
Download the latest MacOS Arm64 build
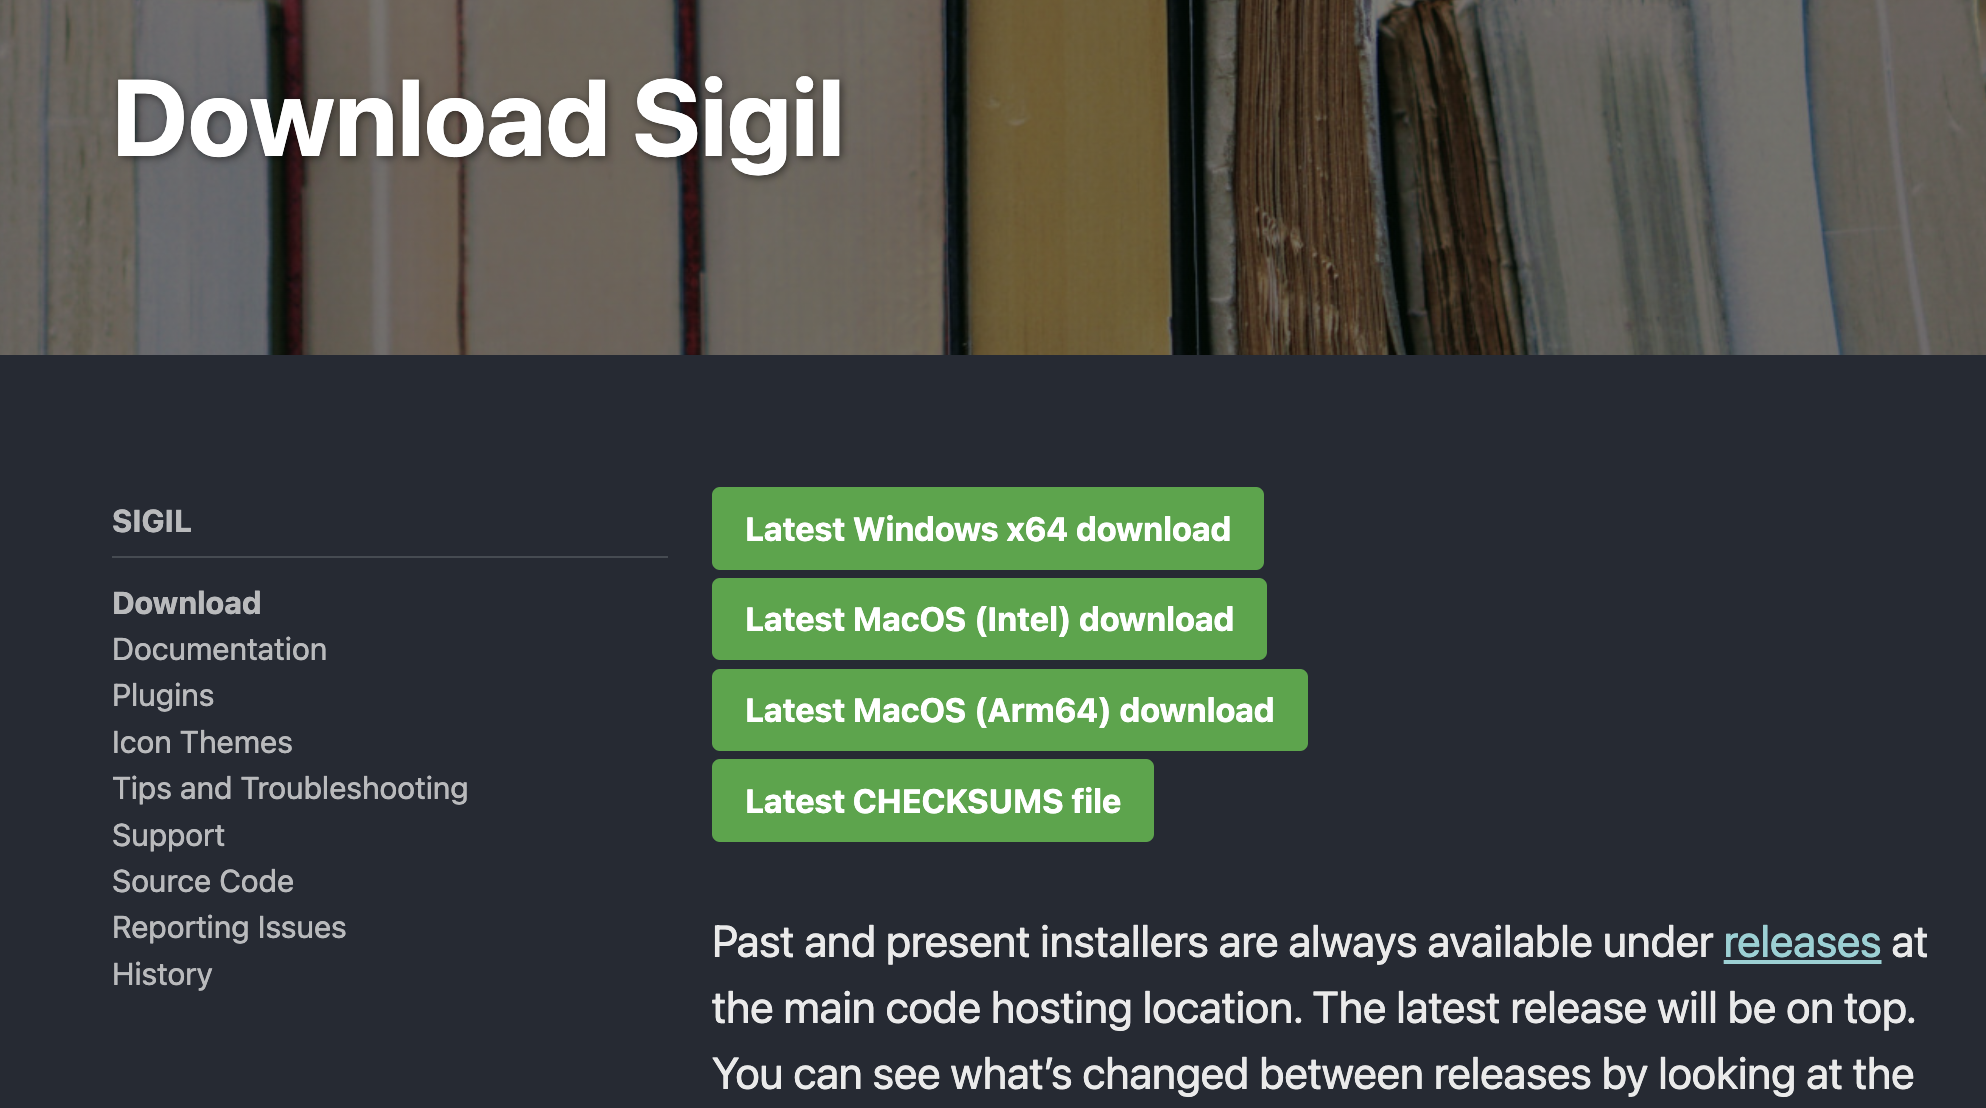click(x=1009, y=710)
